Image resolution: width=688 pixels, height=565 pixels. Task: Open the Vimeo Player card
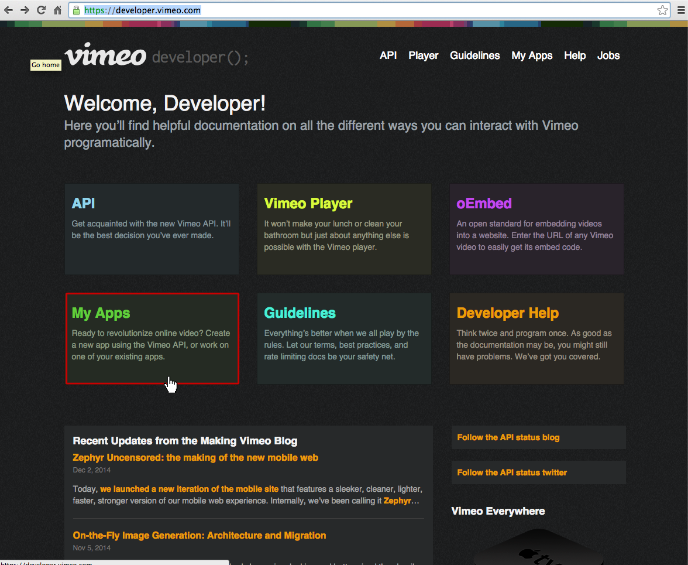344,229
